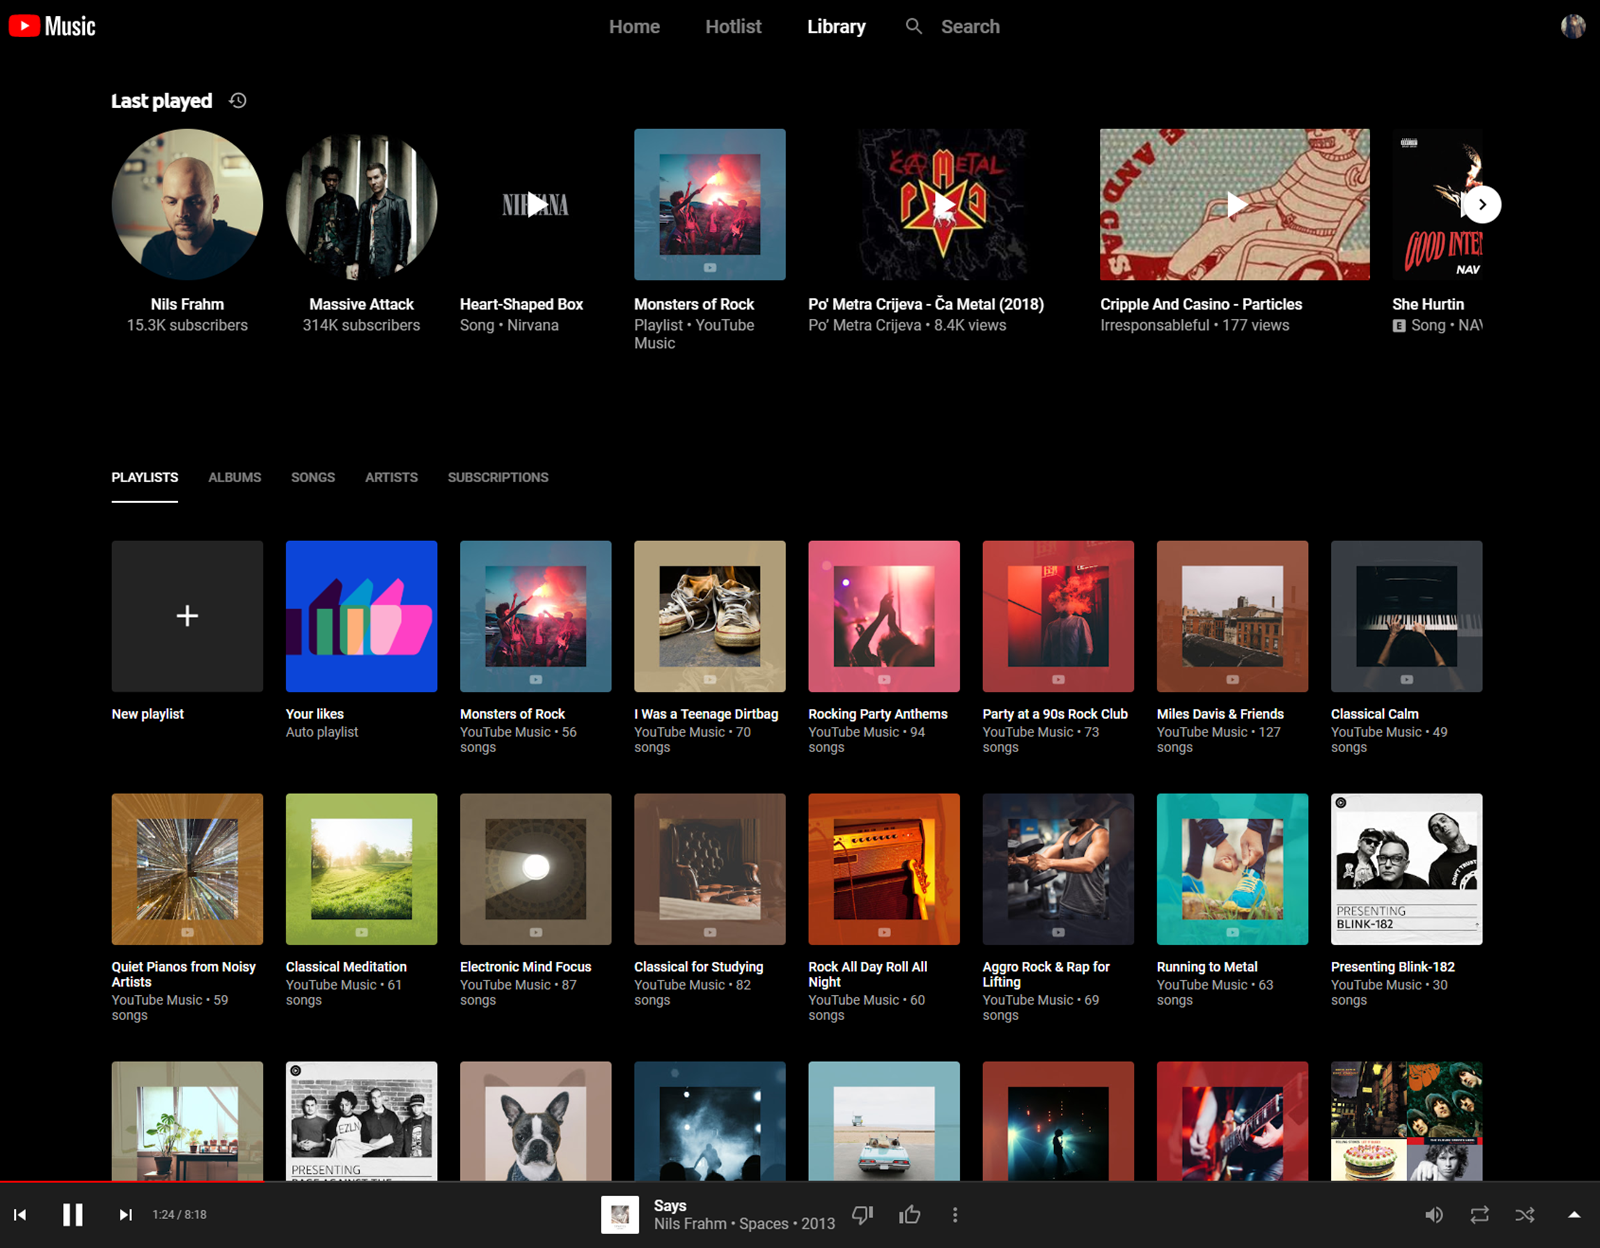Skip to the next track

point(125,1214)
